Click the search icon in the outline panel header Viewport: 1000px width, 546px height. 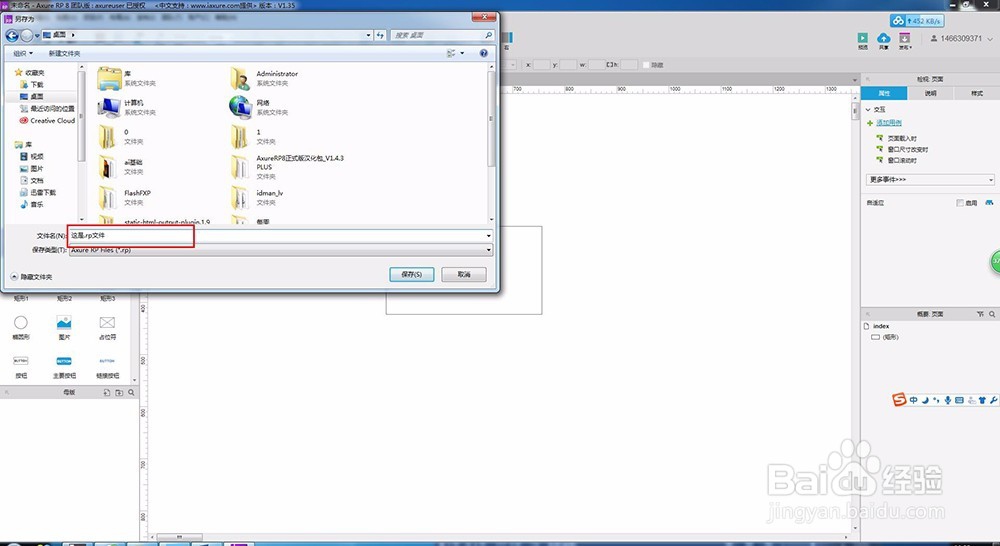click(x=992, y=314)
